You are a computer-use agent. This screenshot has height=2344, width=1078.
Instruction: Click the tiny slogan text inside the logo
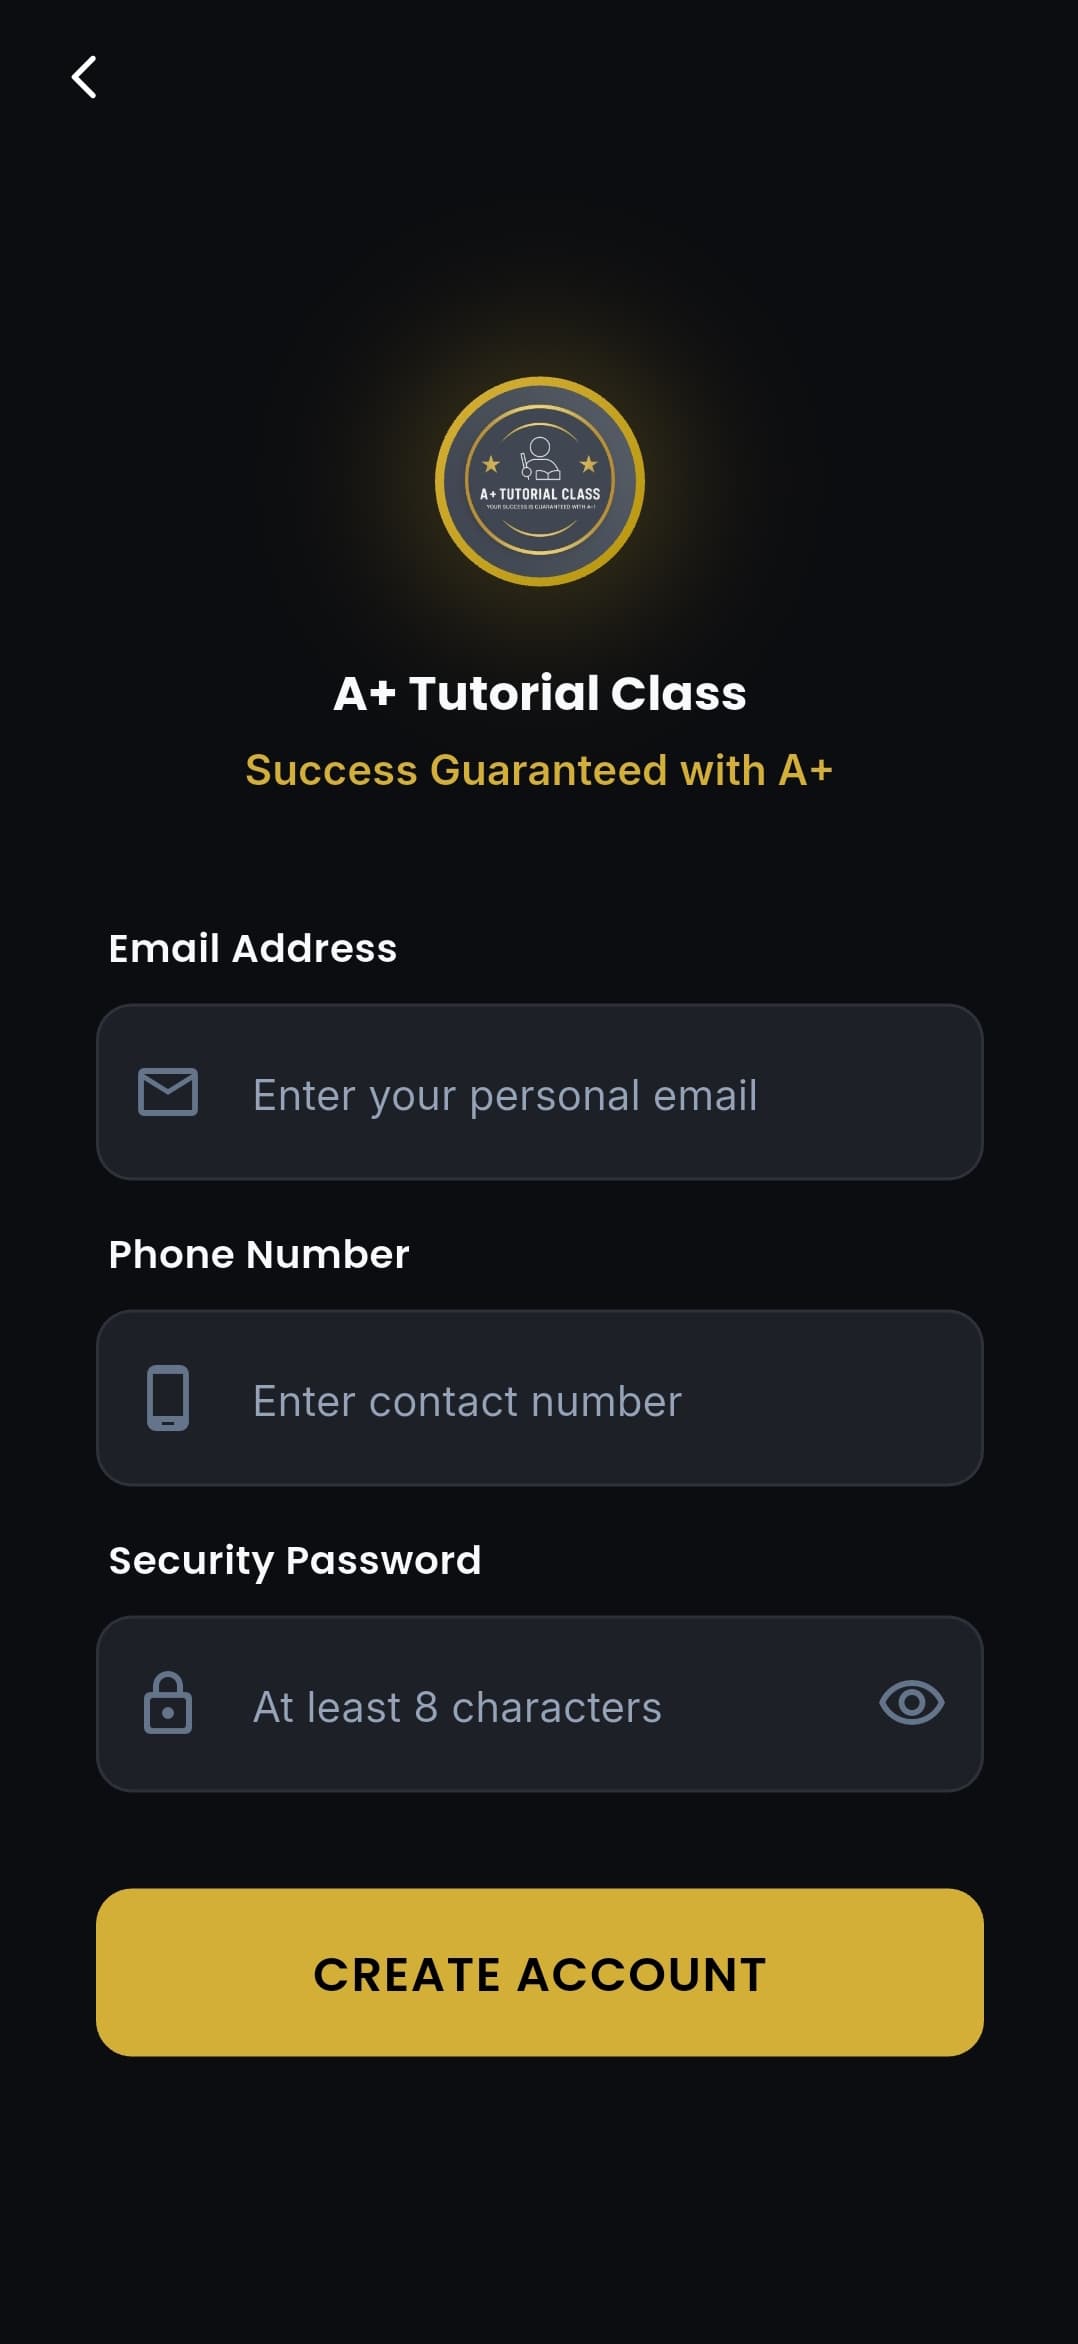pyautogui.click(x=540, y=507)
